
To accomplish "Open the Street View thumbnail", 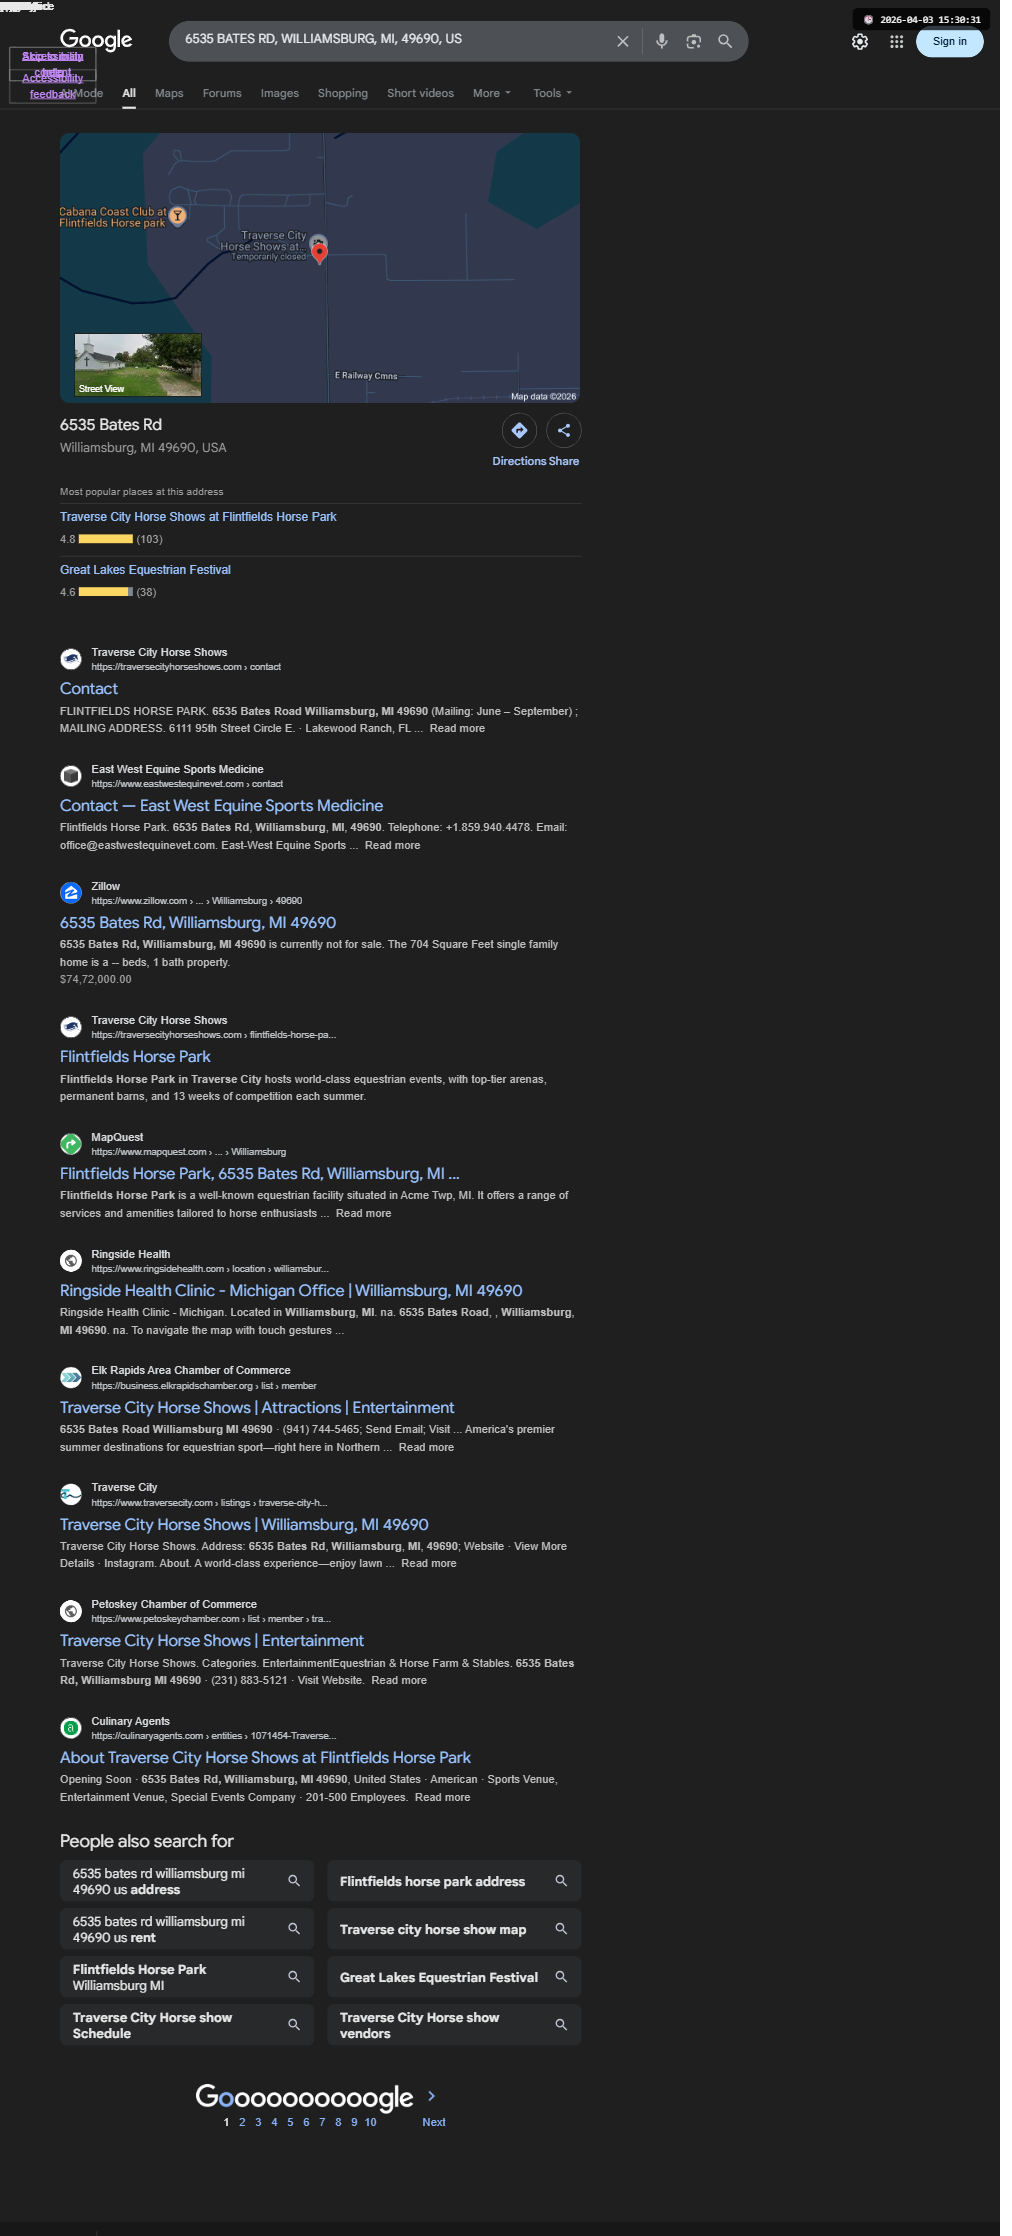I will (138, 365).
